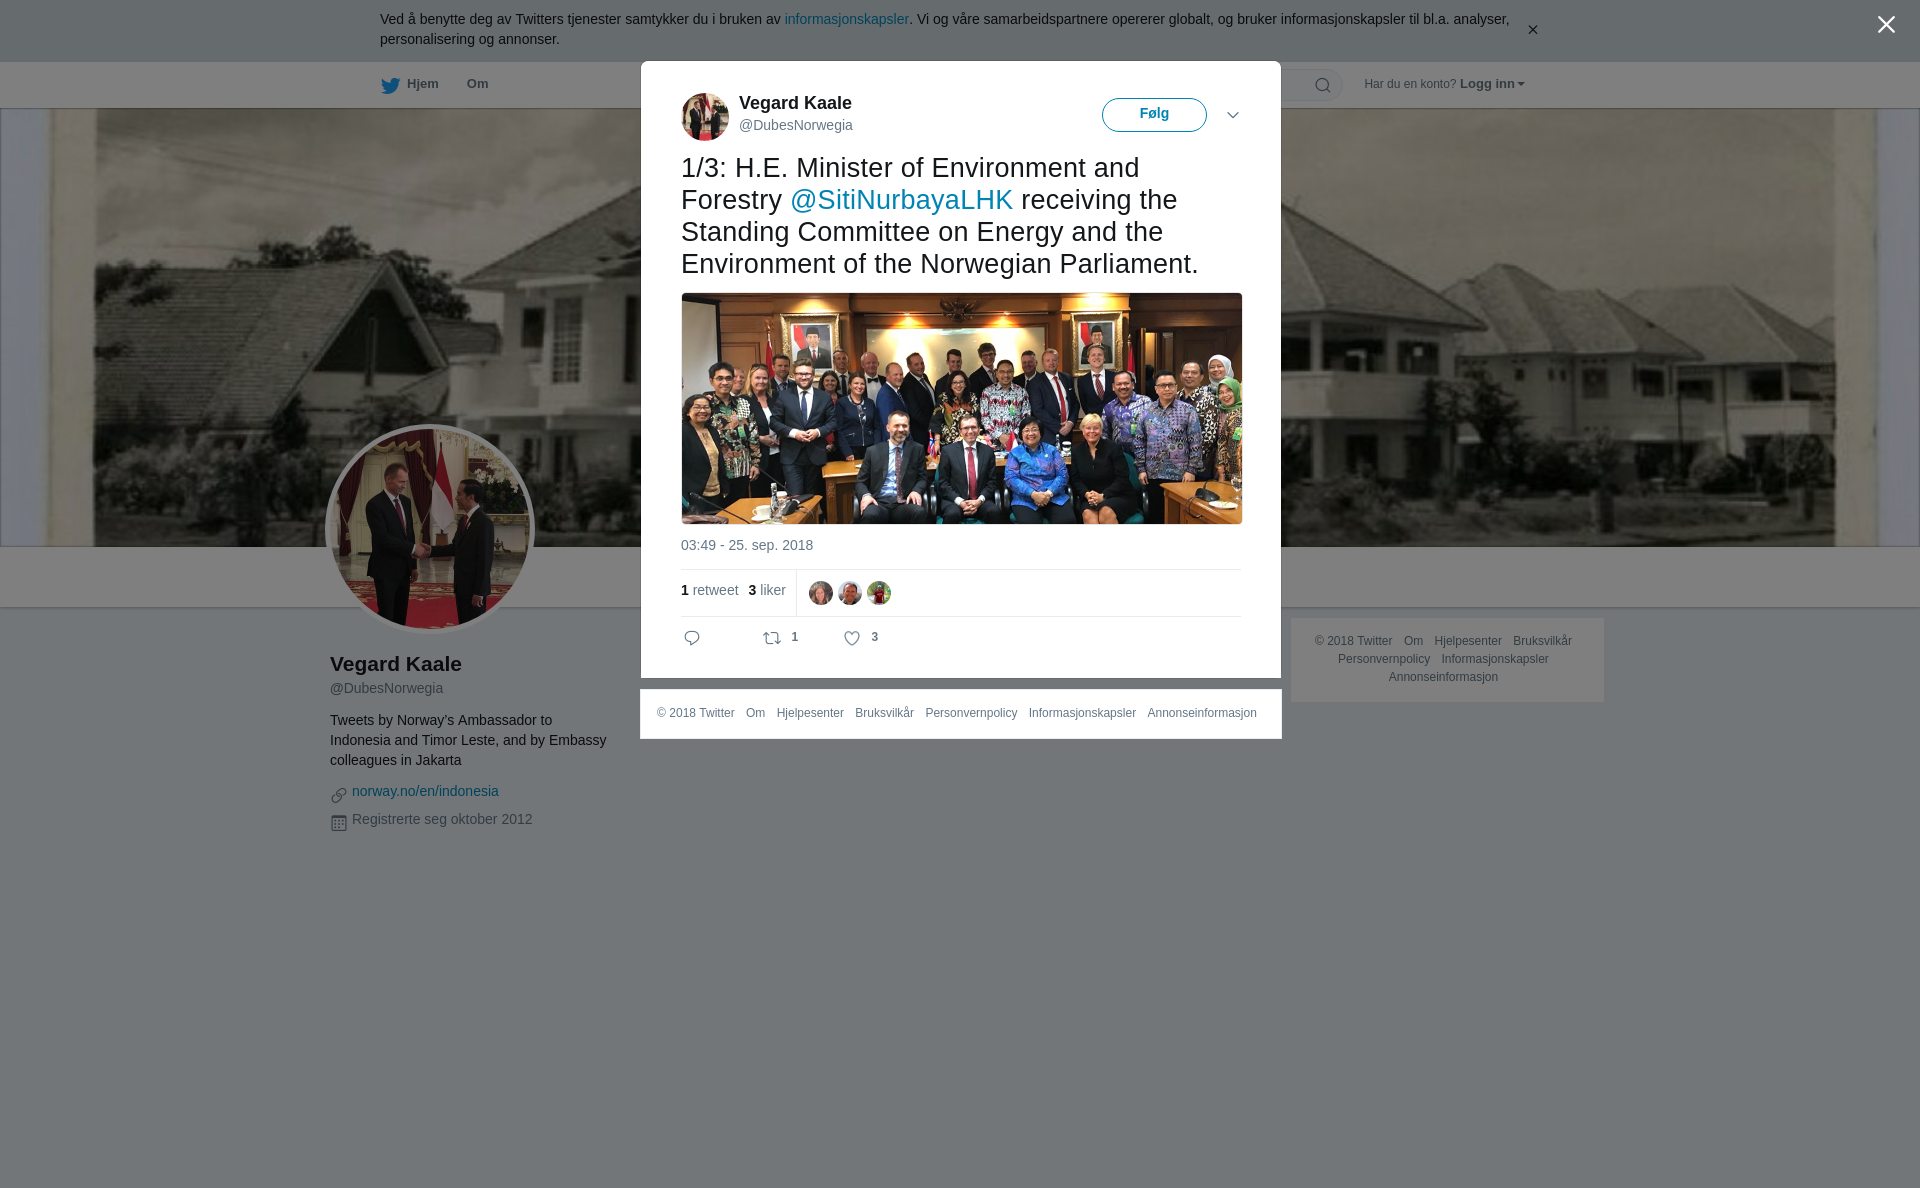Go to Hjem in navigation
Screen dimensions: 1920x1188
pyautogui.click(x=423, y=84)
